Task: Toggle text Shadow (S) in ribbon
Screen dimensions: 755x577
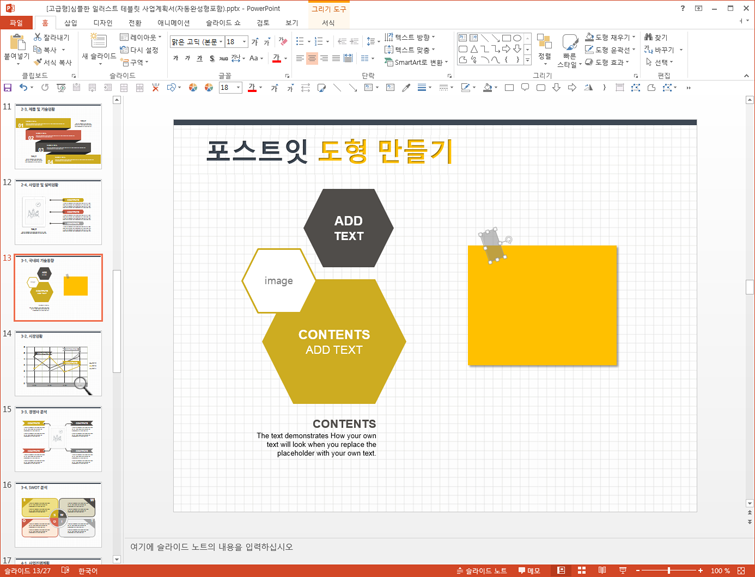Action: click(212, 58)
